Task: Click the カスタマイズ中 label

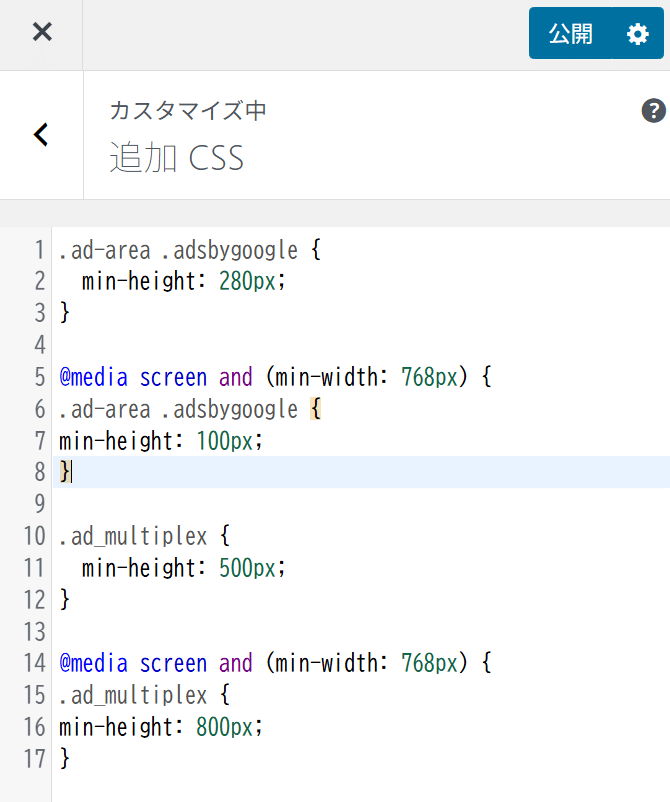Action: pyautogui.click(x=188, y=110)
